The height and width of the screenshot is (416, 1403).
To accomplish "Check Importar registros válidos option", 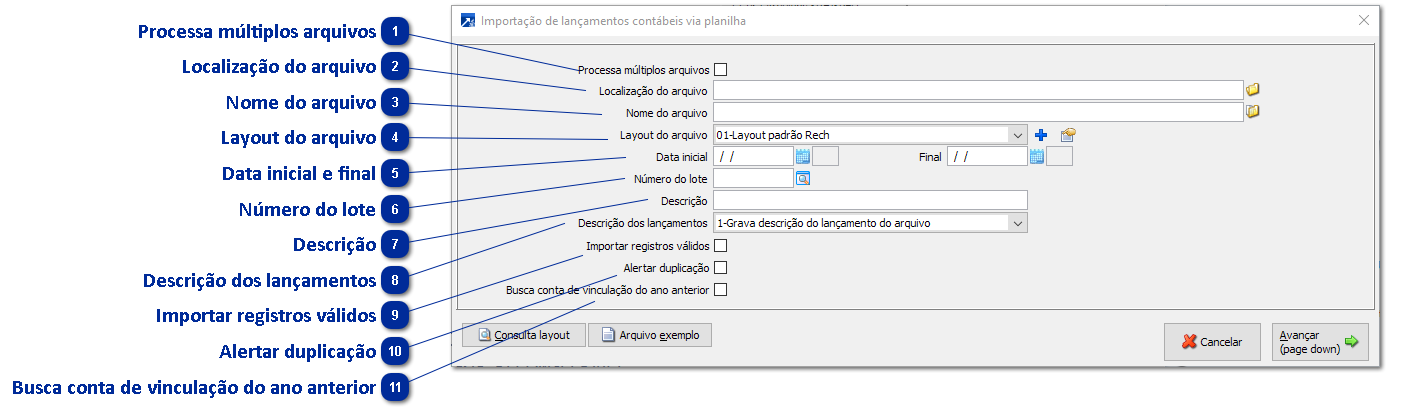I will pyautogui.click(x=720, y=245).
